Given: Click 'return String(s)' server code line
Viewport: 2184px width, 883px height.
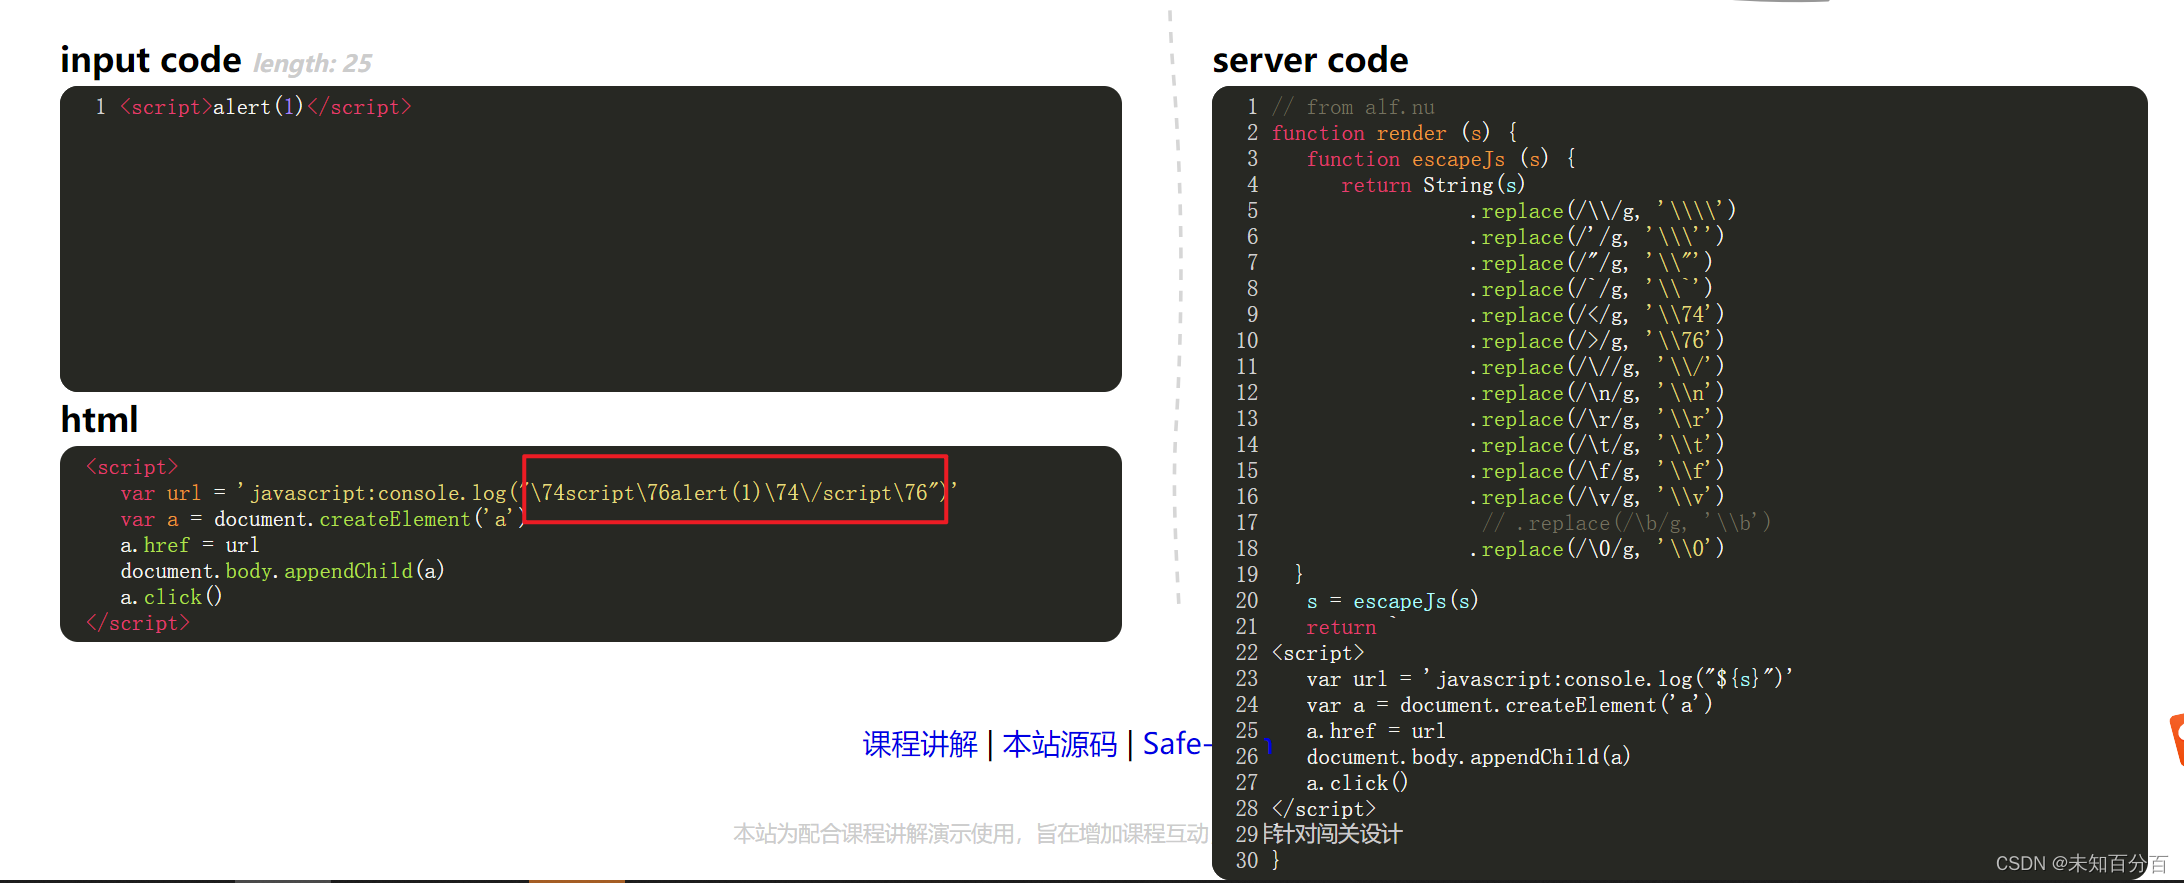Looking at the screenshot, I should click(x=1433, y=185).
